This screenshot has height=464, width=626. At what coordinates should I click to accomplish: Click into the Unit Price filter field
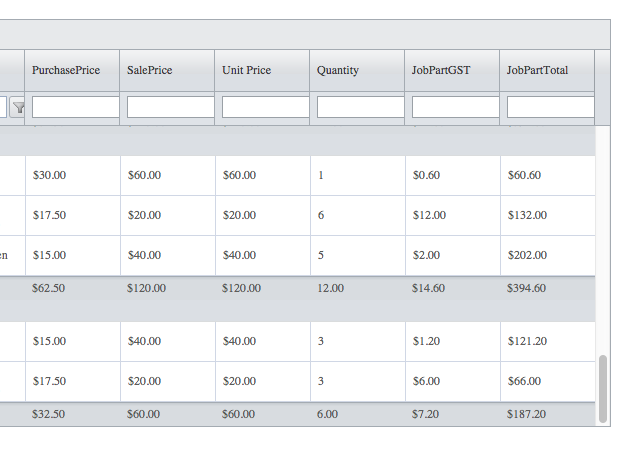(x=265, y=107)
